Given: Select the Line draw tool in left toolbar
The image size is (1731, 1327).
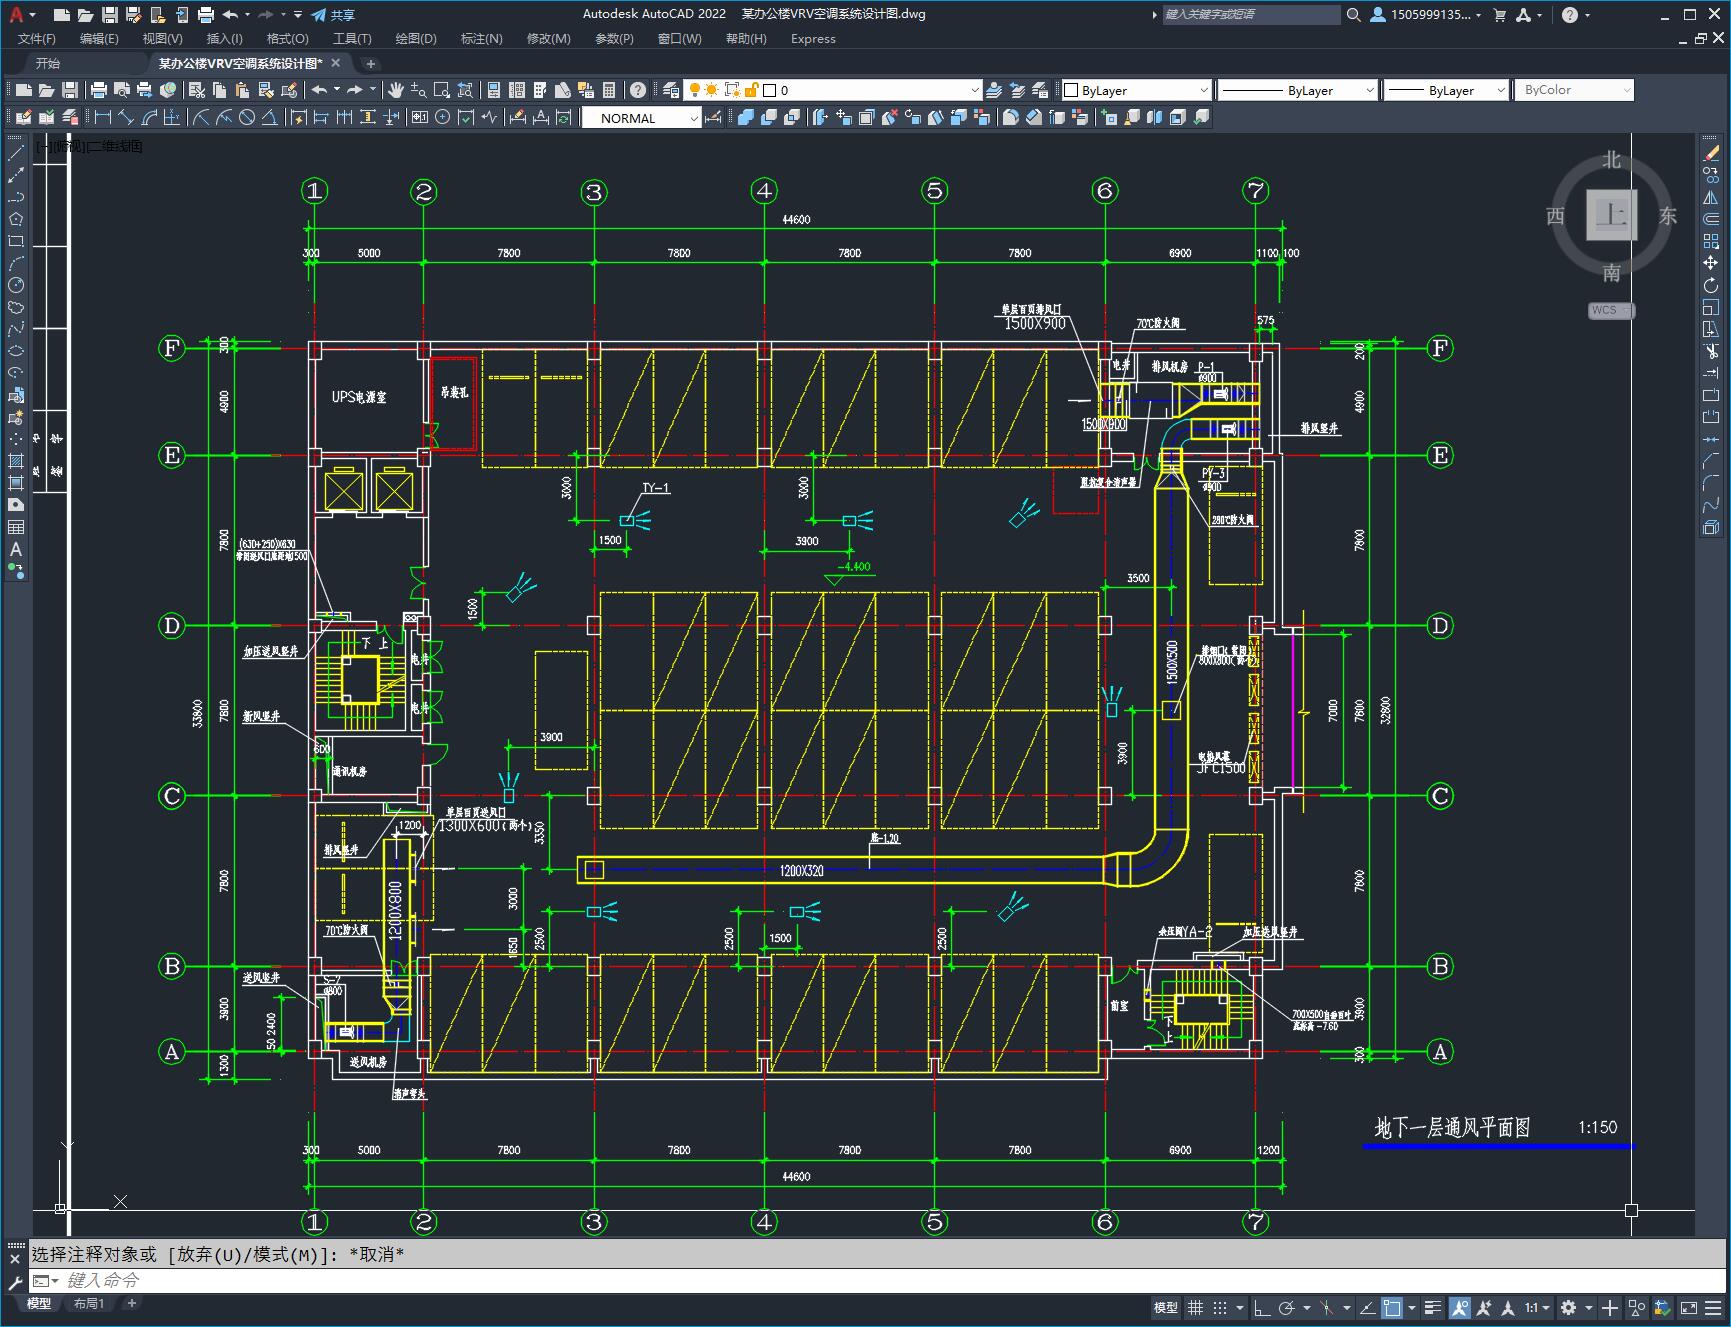Looking at the screenshot, I should 16,153.
